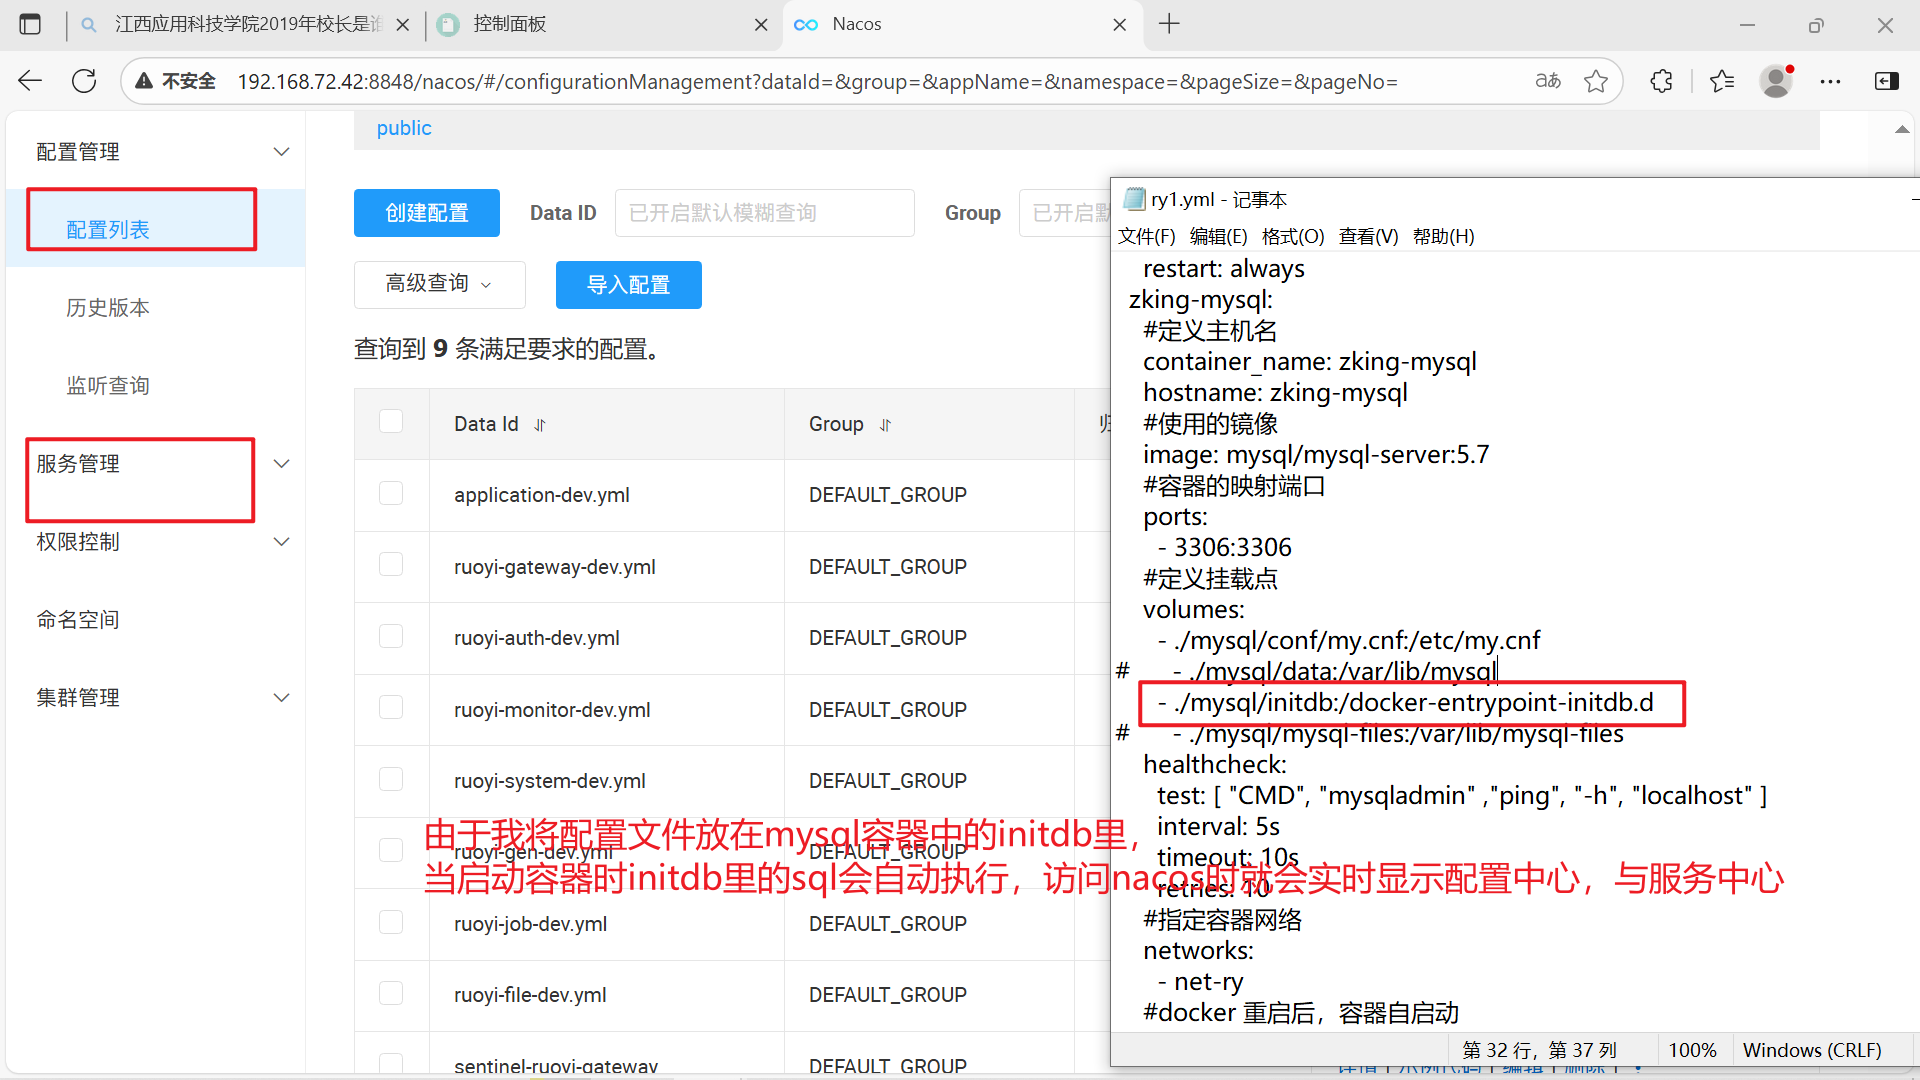Click the container_name: zking-mysql line in Notepad
This screenshot has height=1080, width=1920.
coord(1310,362)
